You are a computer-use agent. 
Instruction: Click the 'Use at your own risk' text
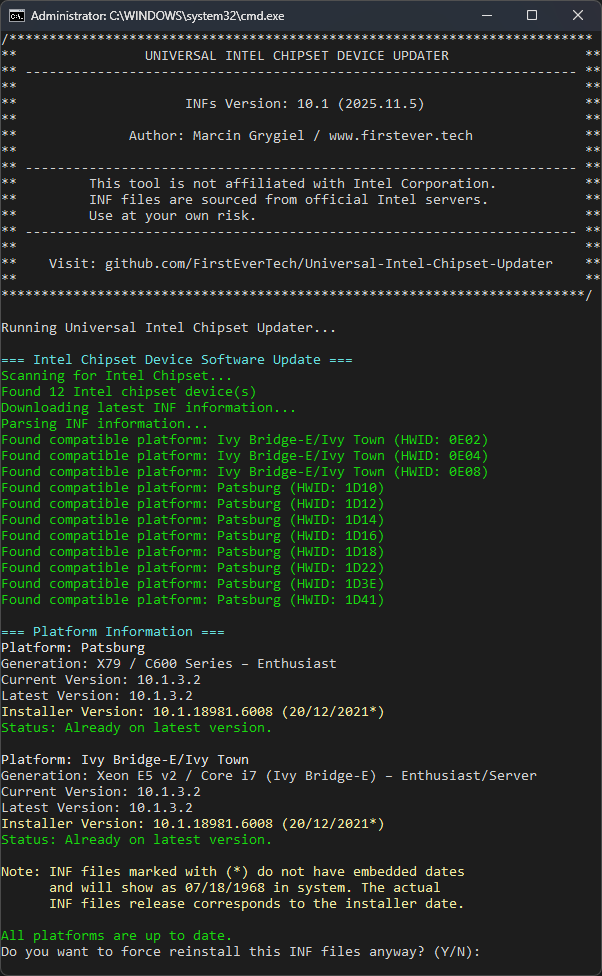pyautogui.click(x=172, y=215)
